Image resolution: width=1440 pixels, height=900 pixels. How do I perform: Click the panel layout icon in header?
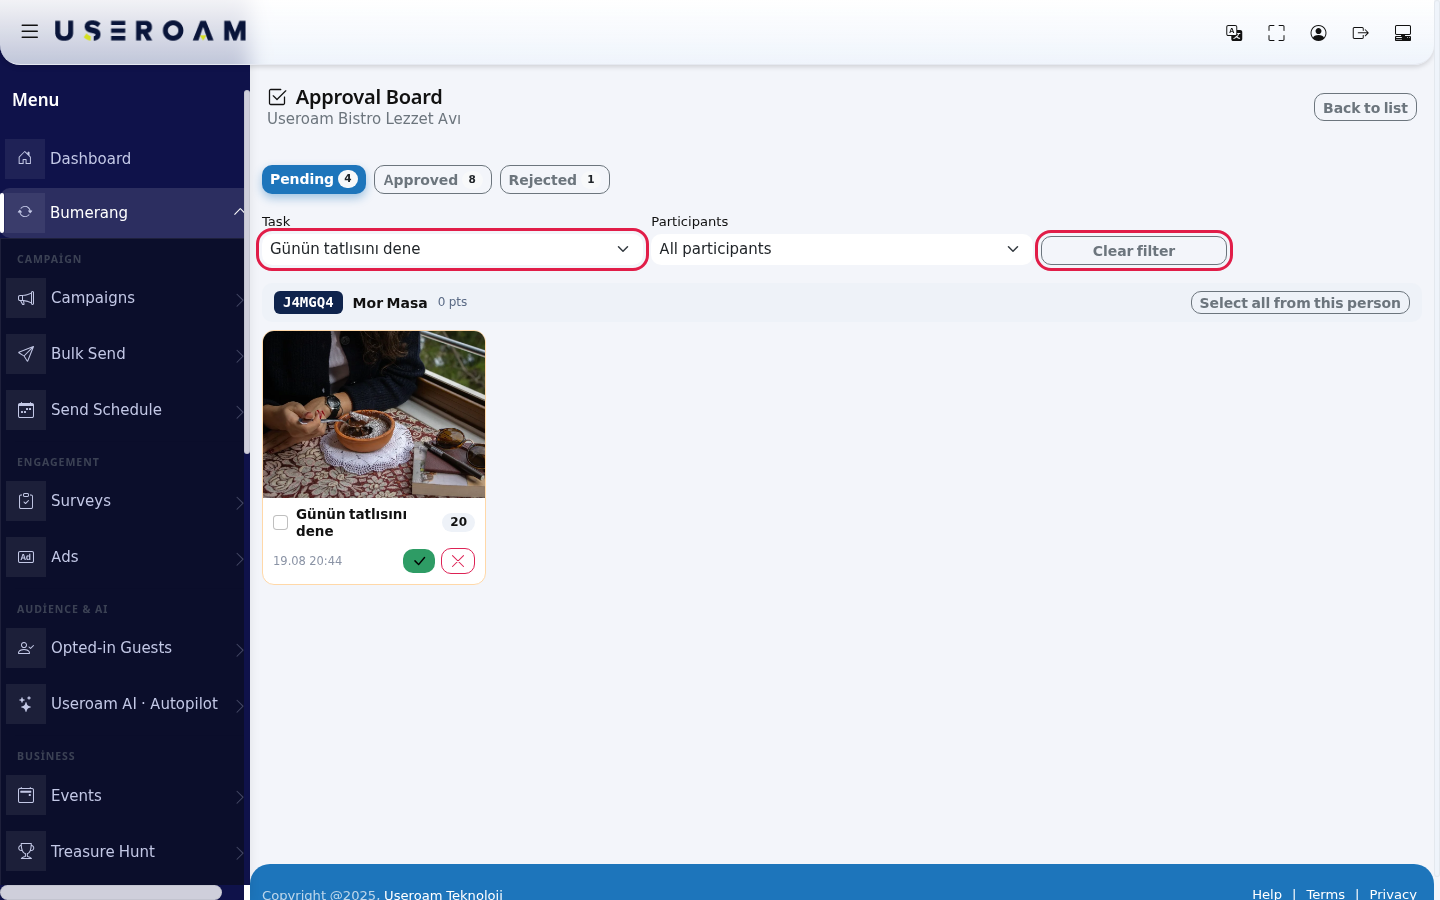click(1402, 33)
